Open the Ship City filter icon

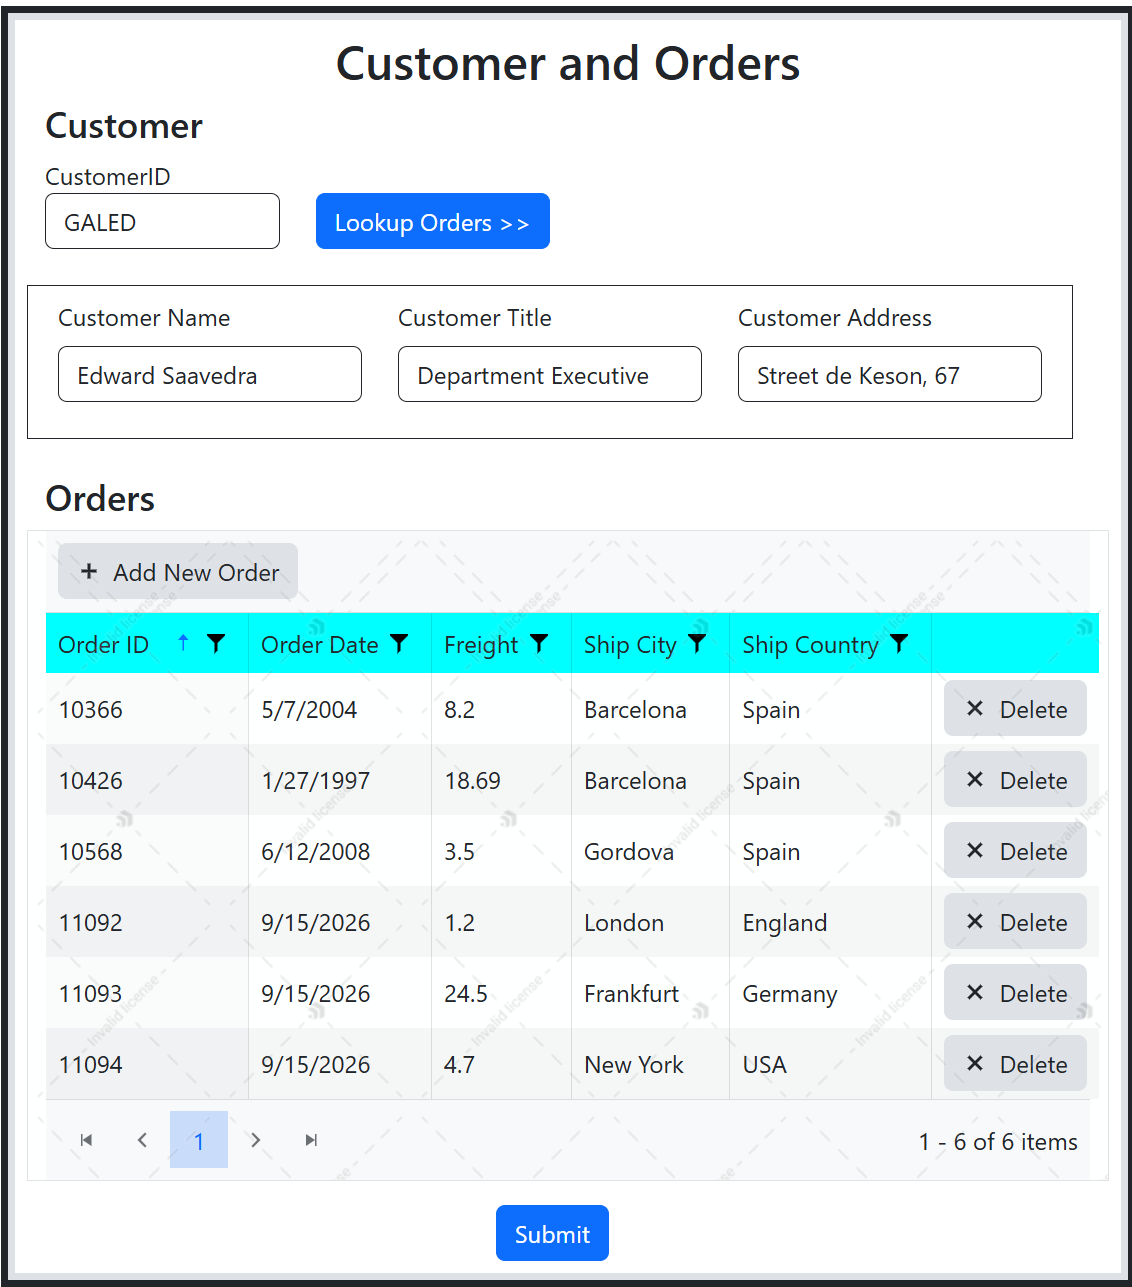click(x=697, y=643)
